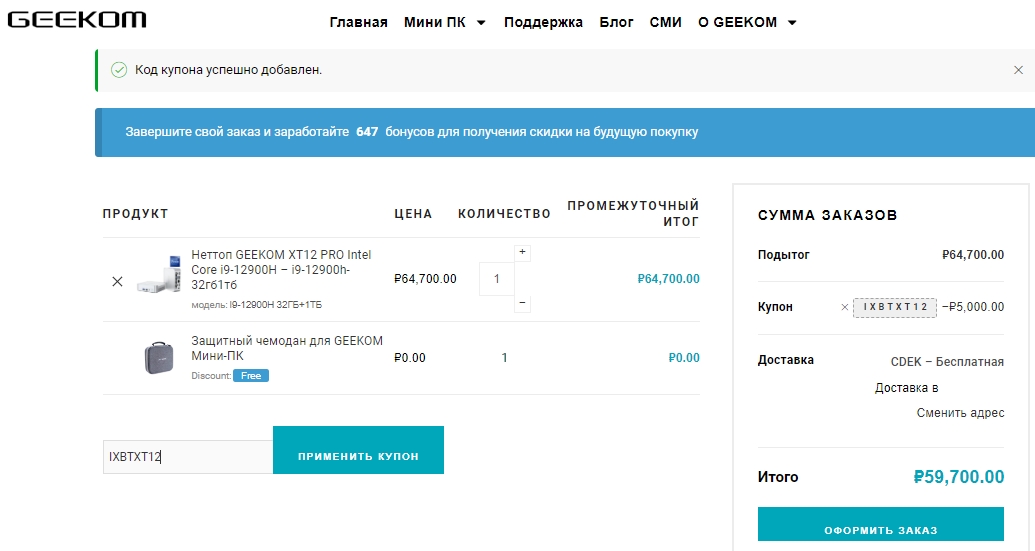Go to the Главная page
This screenshot has width=1035, height=551.
[358, 22]
